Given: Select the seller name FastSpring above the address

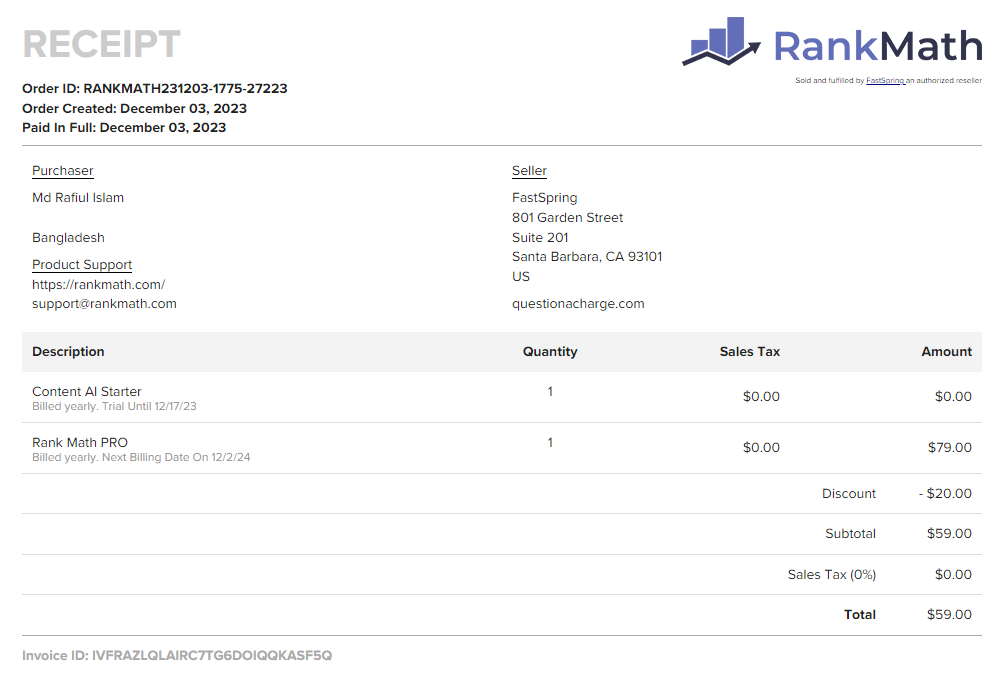Looking at the screenshot, I should [x=545, y=197].
